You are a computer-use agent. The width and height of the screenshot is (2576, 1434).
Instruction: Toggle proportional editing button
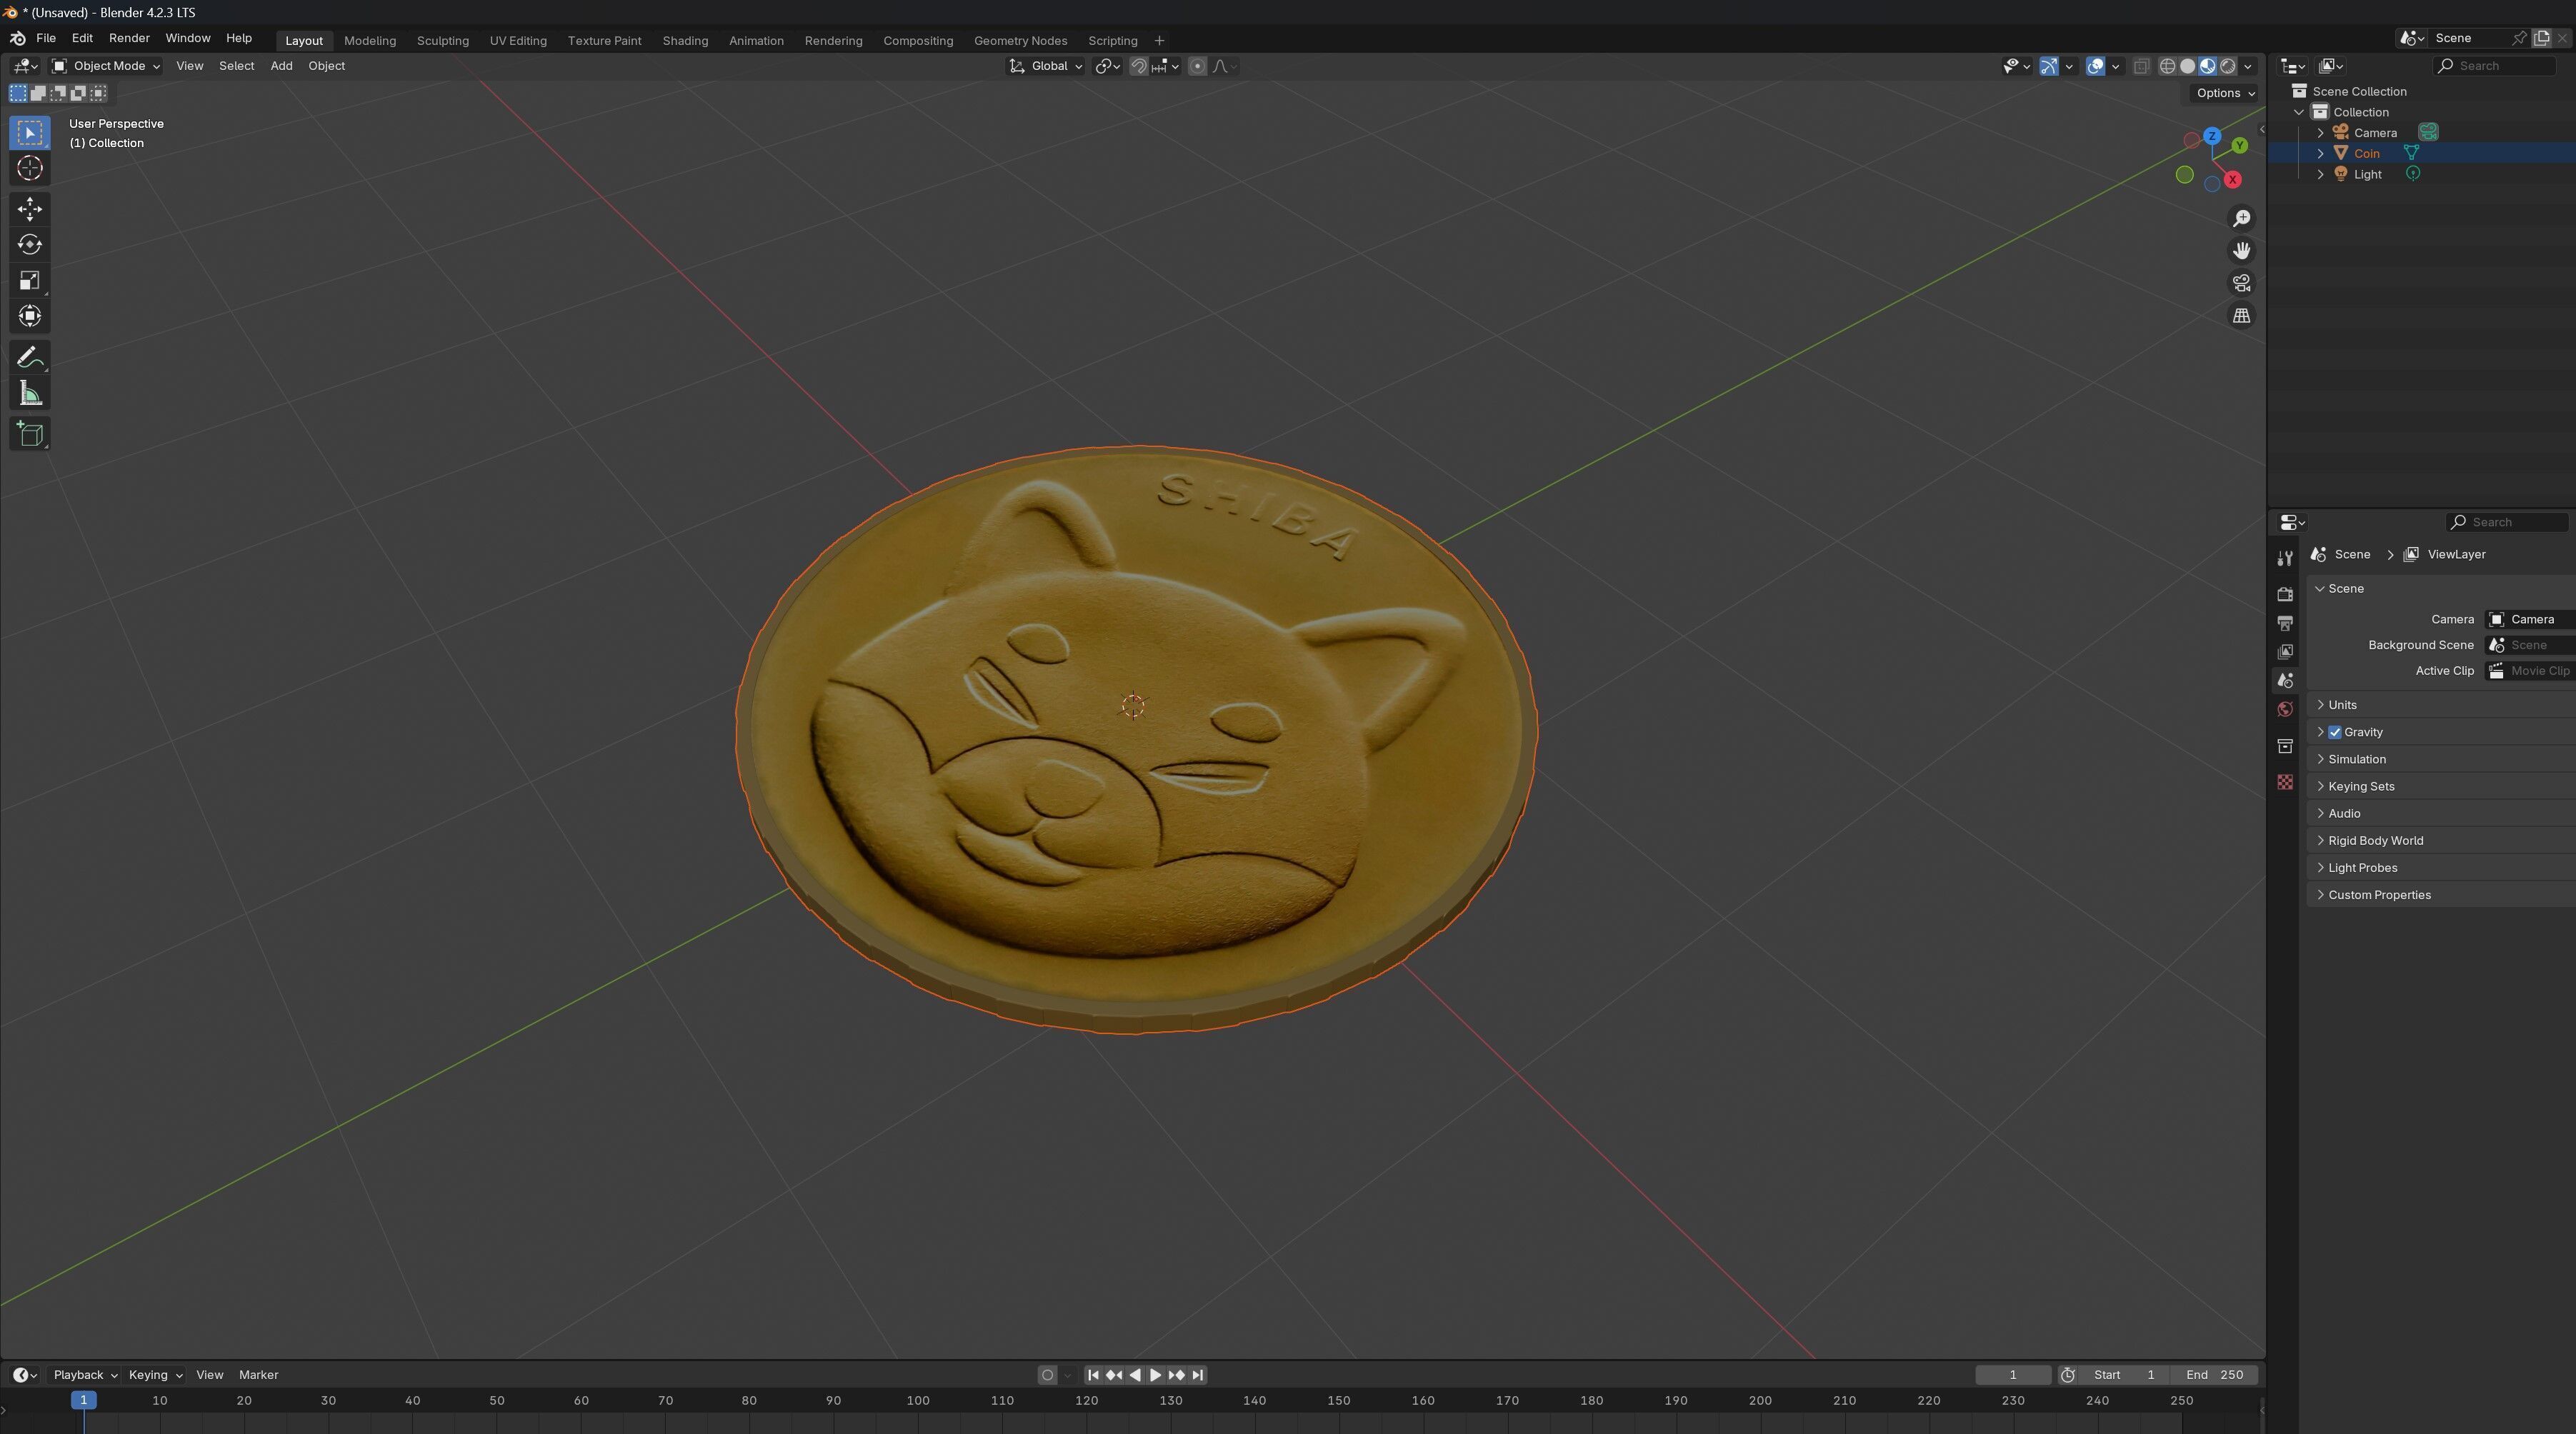(x=1197, y=66)
